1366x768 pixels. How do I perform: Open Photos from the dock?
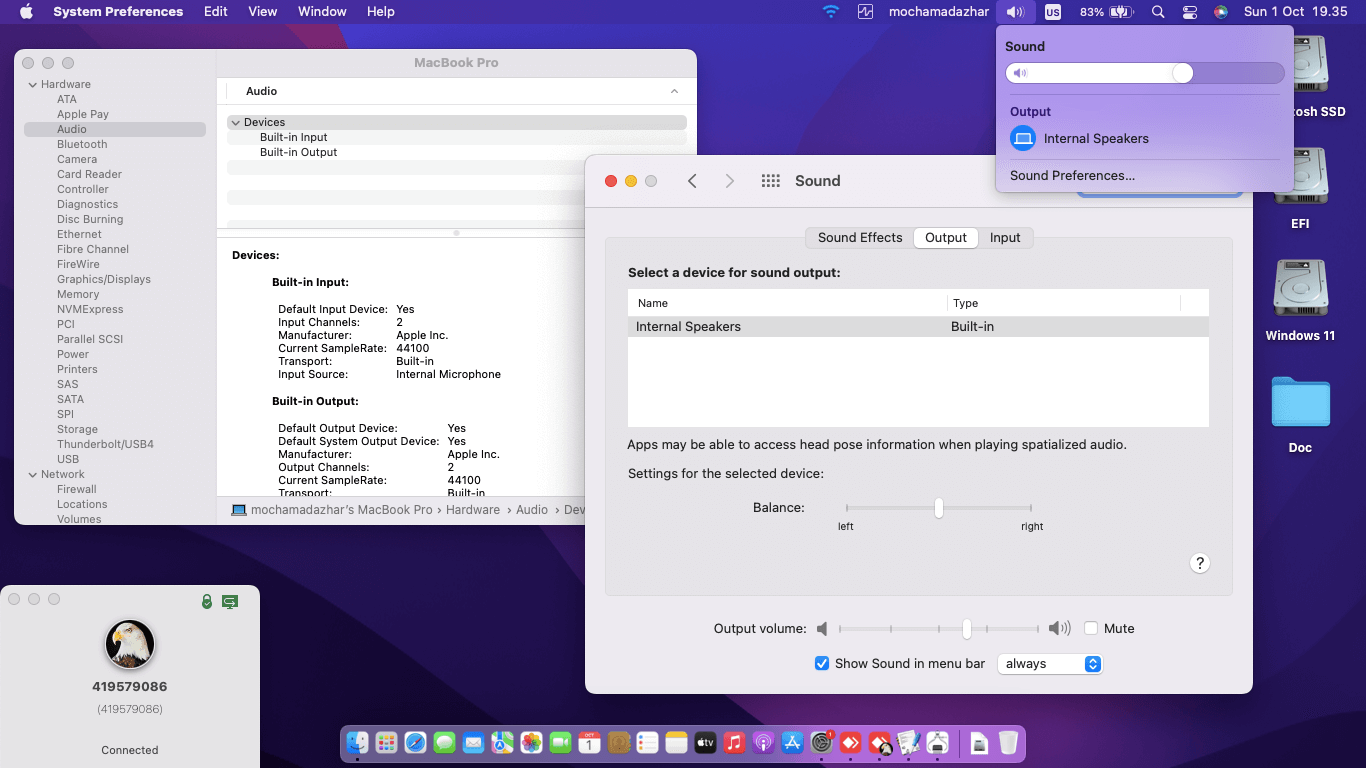pyautogui.click(x=531, y=743)
